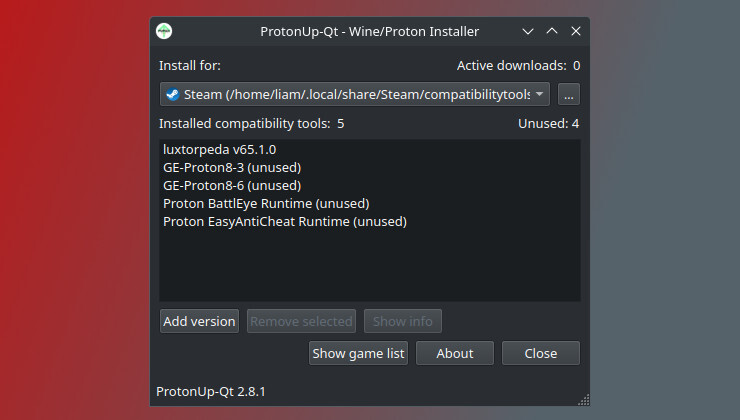Choose Proton BattlEye Runtime from the list

tap(265, 204)
